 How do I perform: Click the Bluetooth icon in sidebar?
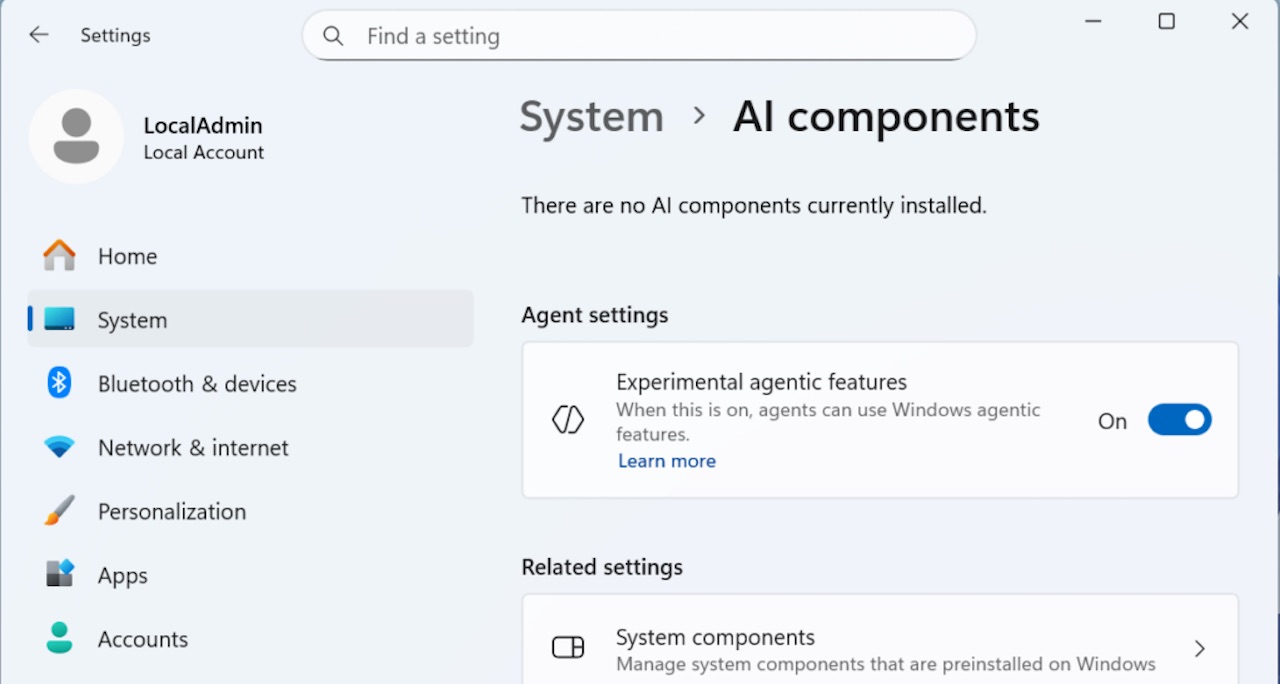coord(59,383)
